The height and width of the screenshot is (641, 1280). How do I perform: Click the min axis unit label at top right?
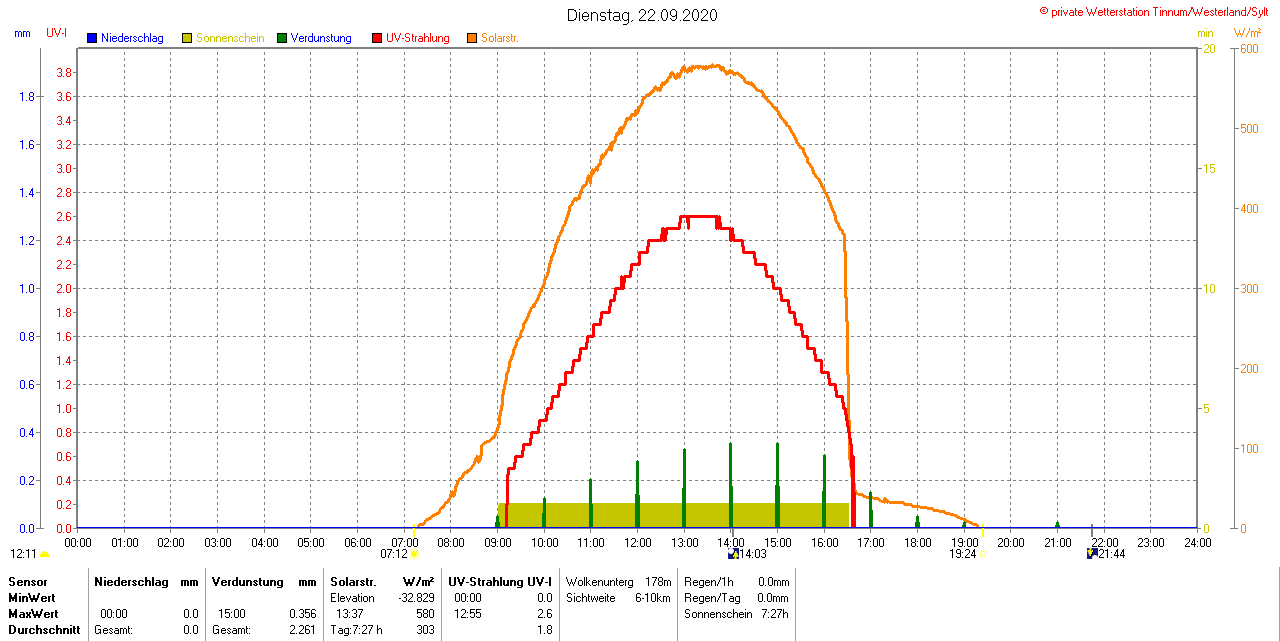pos(1205,33)
